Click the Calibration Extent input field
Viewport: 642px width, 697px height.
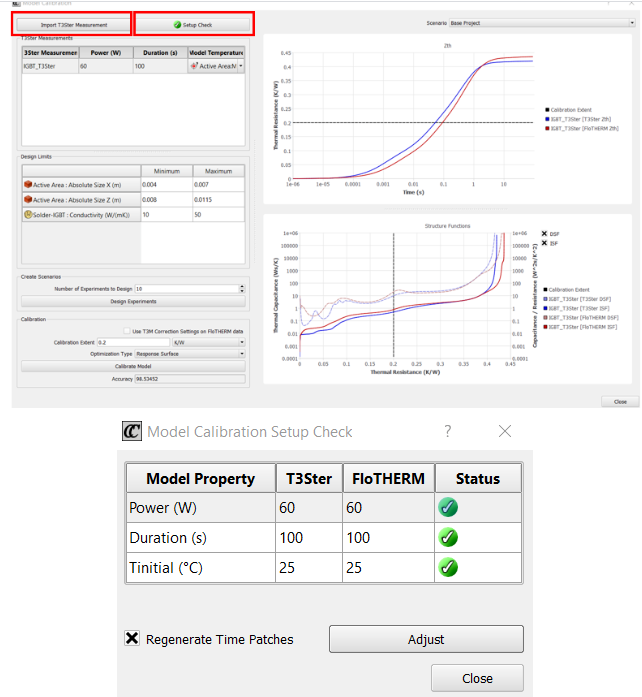[134, 342]
